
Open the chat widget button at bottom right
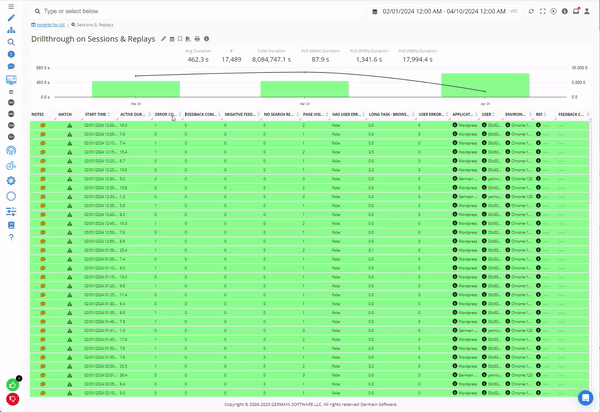point(585,397)
